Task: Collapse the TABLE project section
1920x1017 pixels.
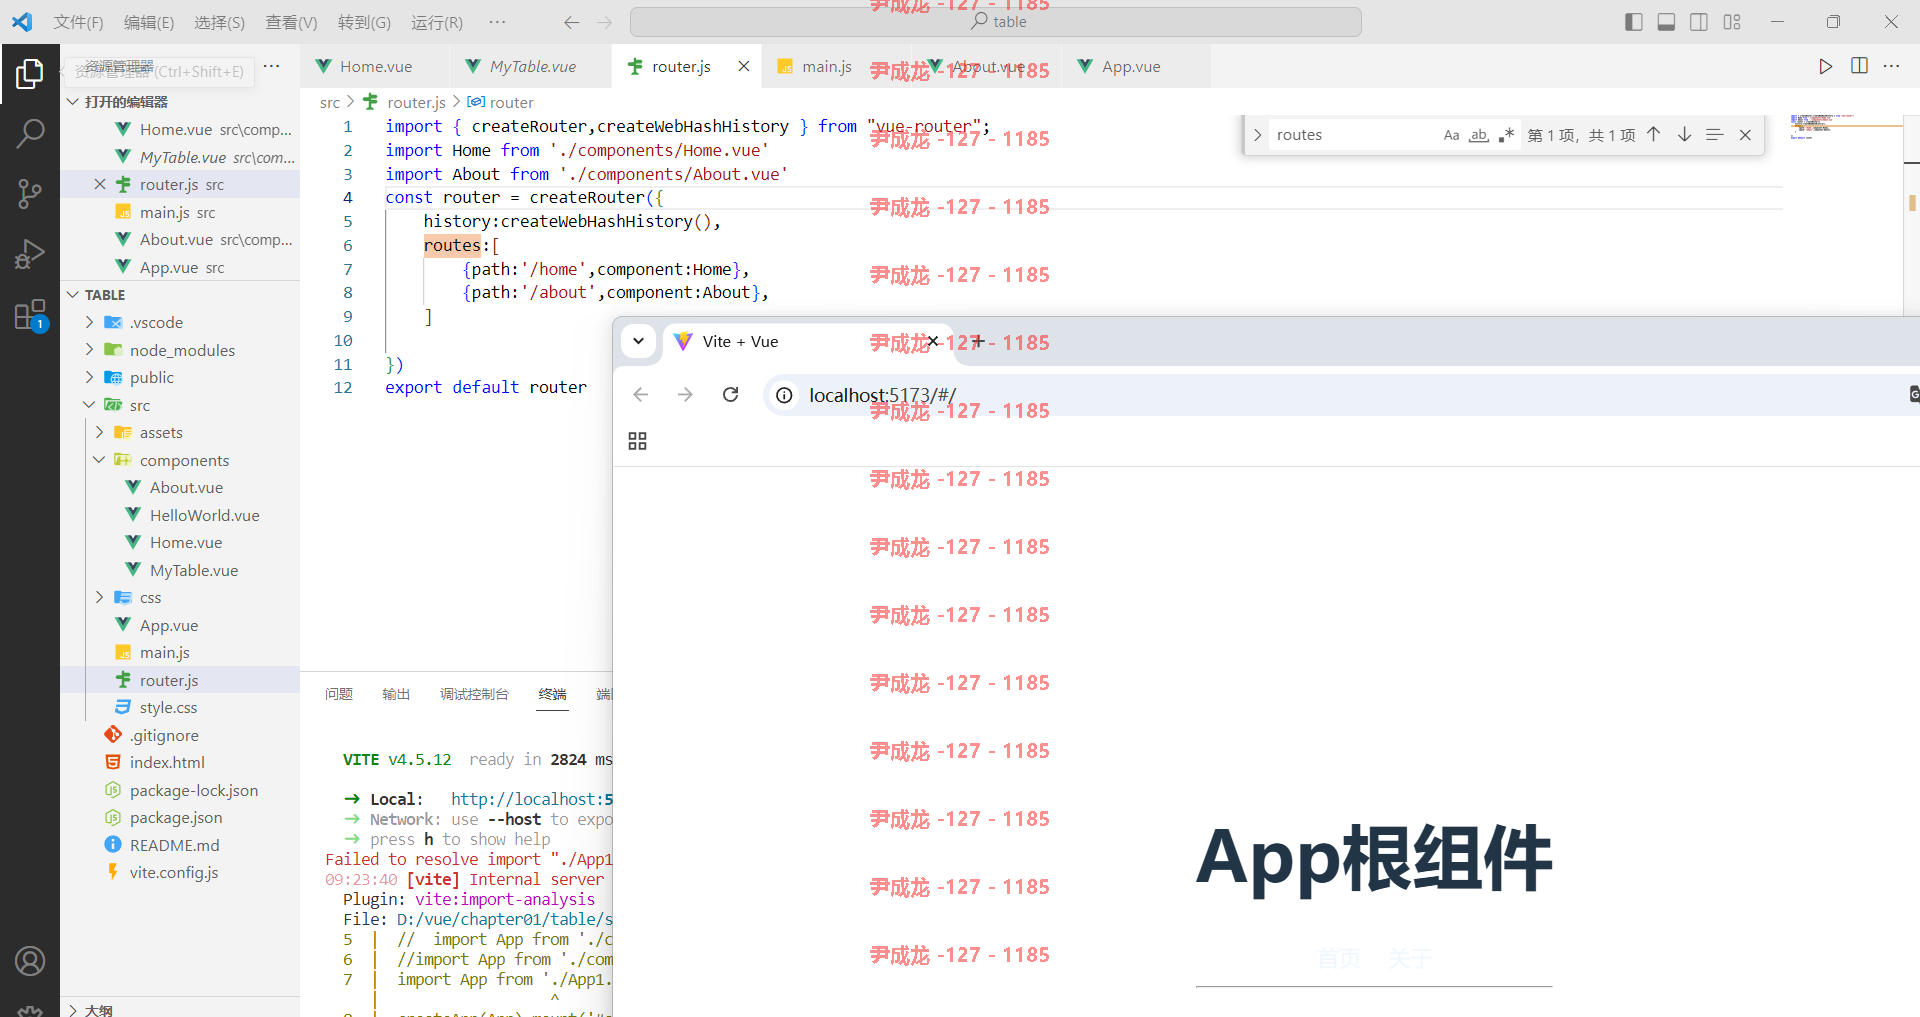Action: click(73, 295)
